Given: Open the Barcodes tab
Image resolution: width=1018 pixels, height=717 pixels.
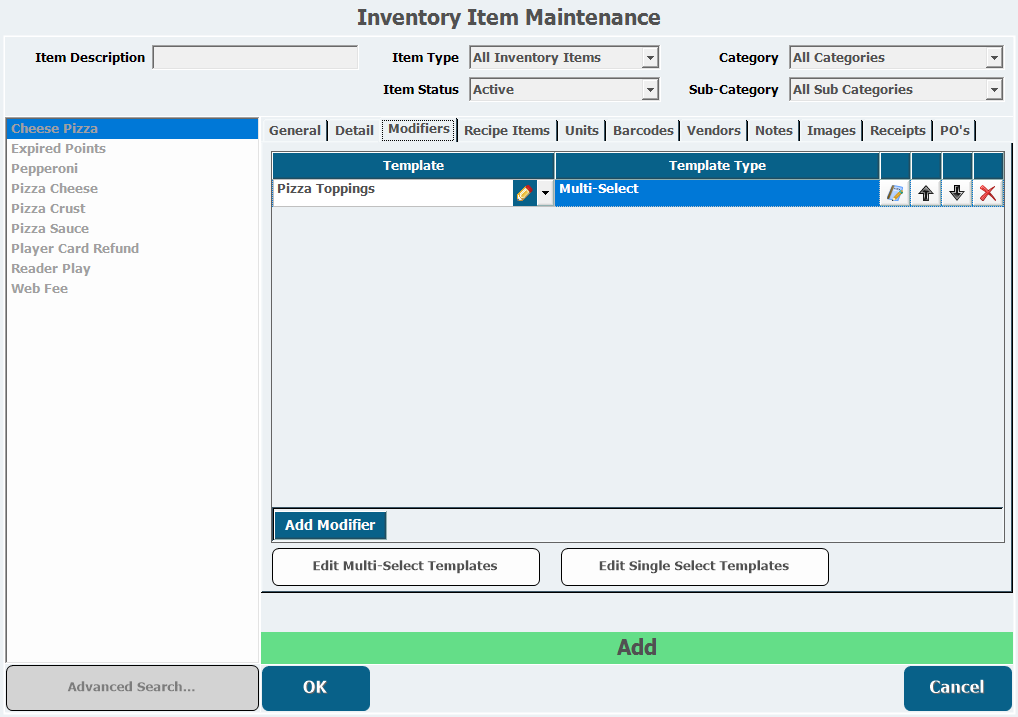Looking at the screenshot, I should coord(643,131).
